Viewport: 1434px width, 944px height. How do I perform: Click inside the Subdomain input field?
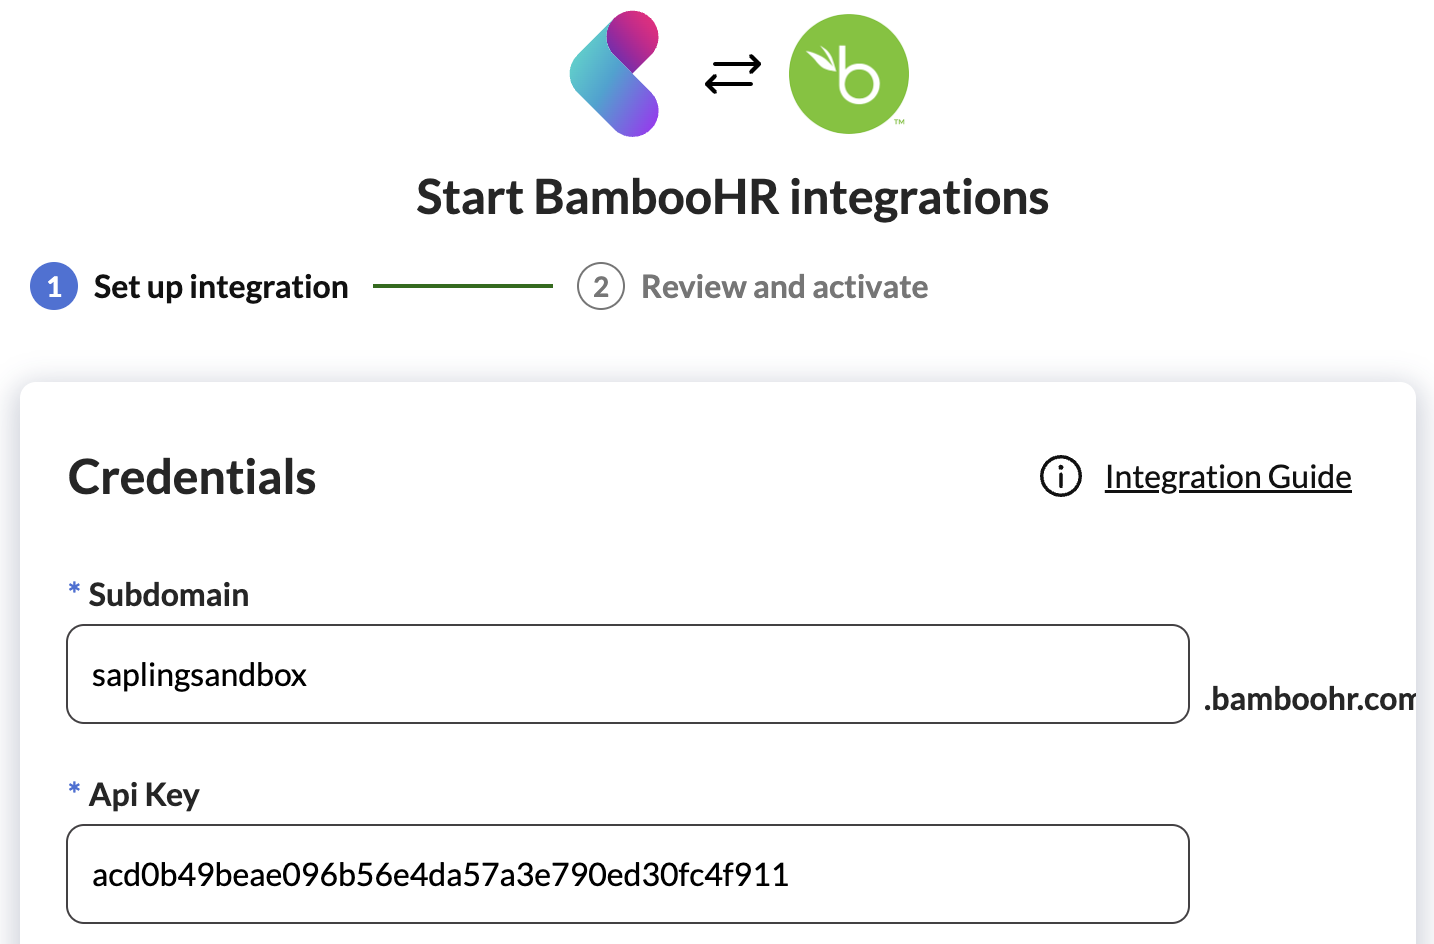point(627,674)
